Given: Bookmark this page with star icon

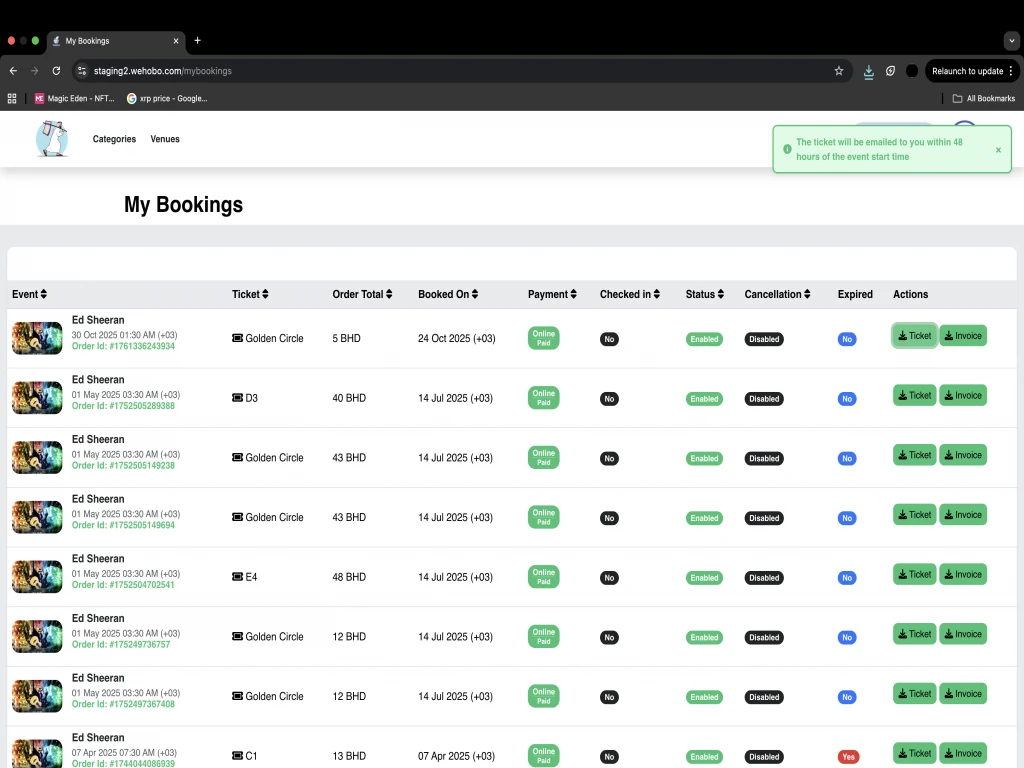Looking at the screenshot, I should [838, 71].
